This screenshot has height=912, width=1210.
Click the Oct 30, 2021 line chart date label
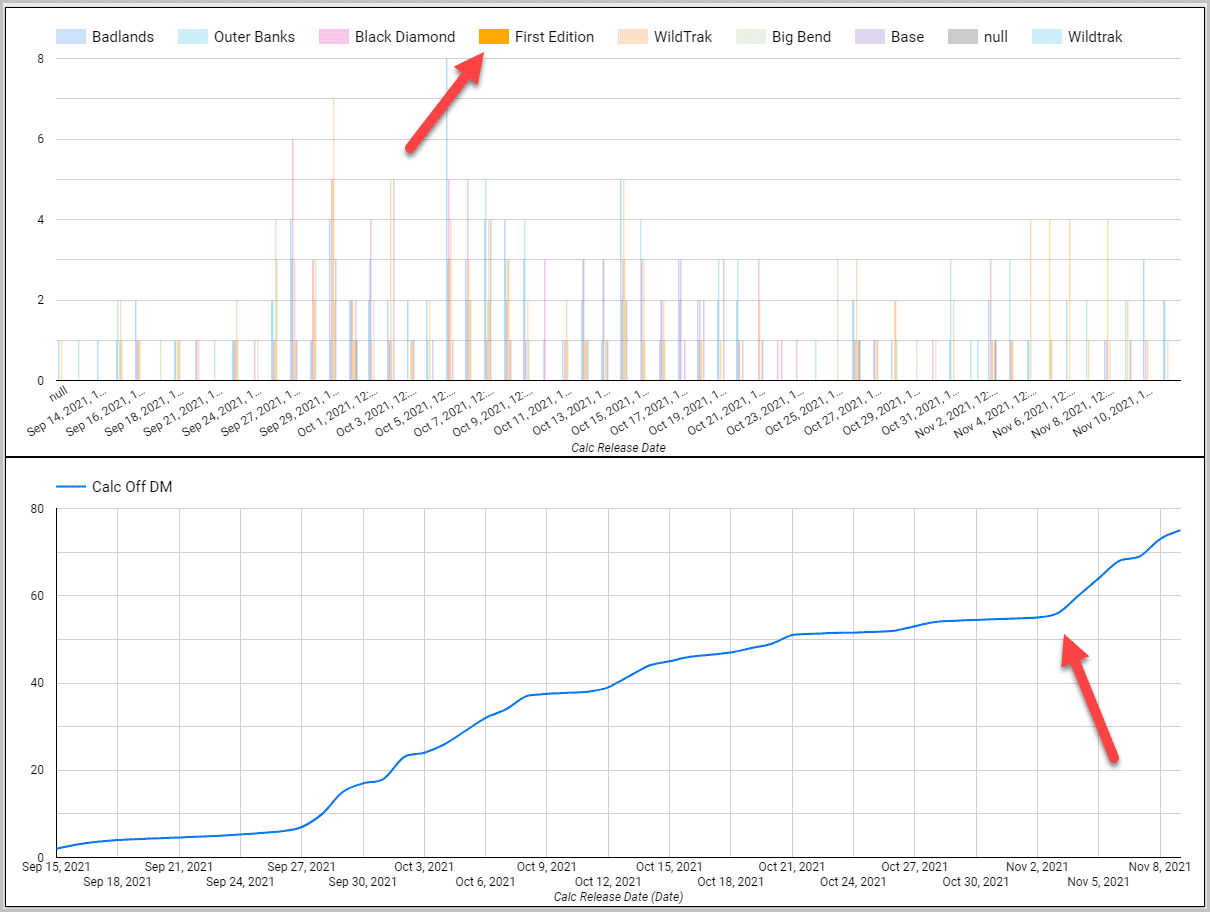pyautogui.click(x=976, y=882)
